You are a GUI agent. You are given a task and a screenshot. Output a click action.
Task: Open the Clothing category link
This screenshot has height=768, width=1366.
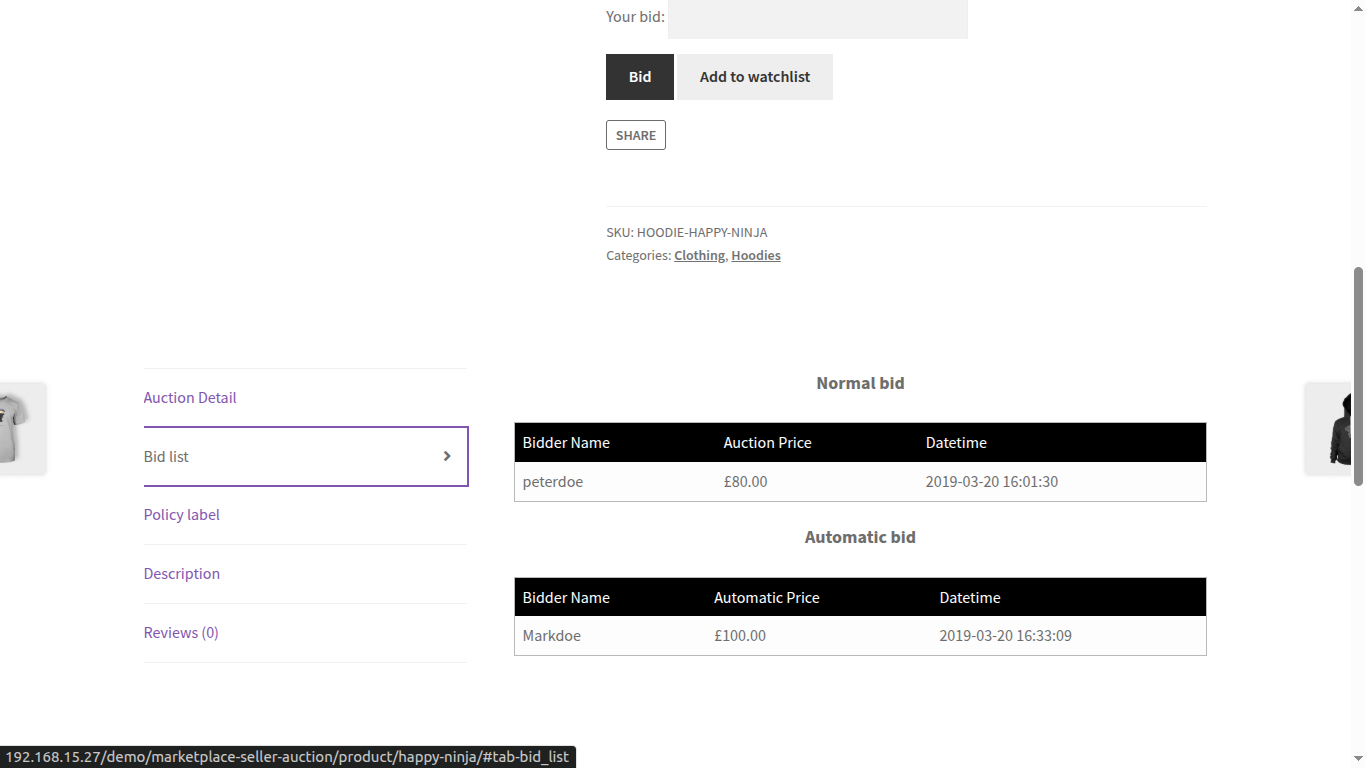pos(699,255)
